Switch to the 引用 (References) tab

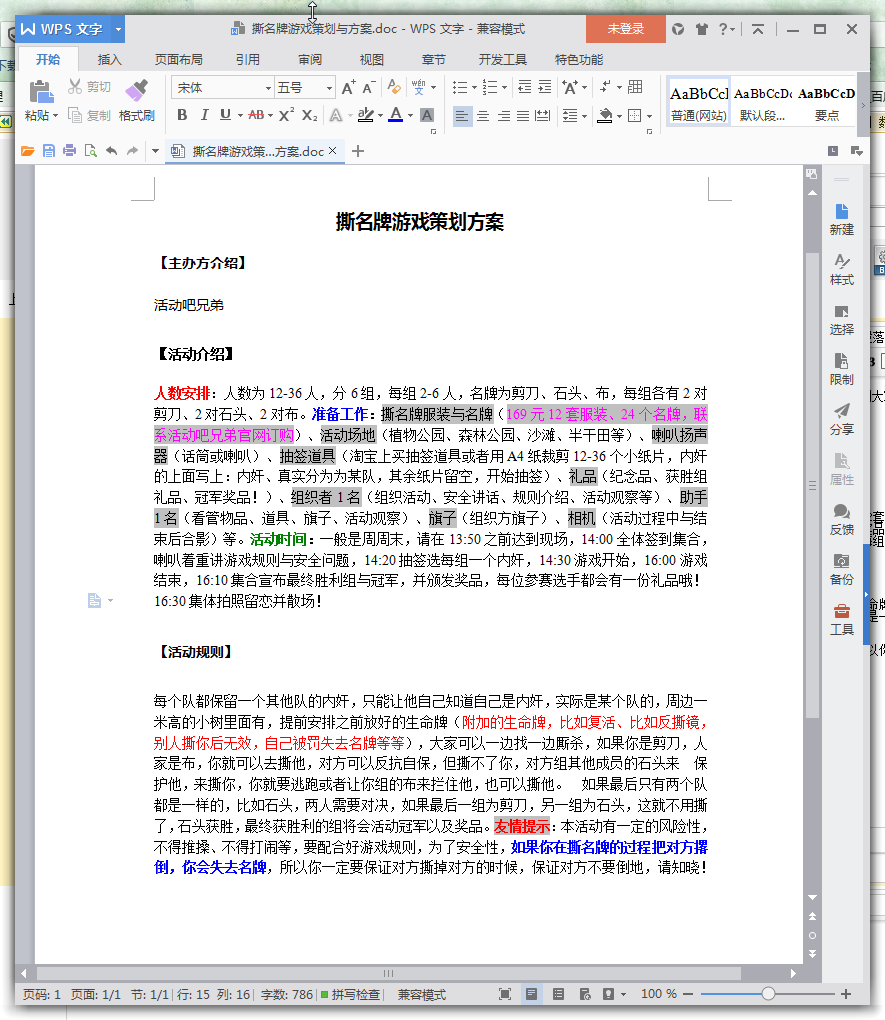(x=247, y=60)
